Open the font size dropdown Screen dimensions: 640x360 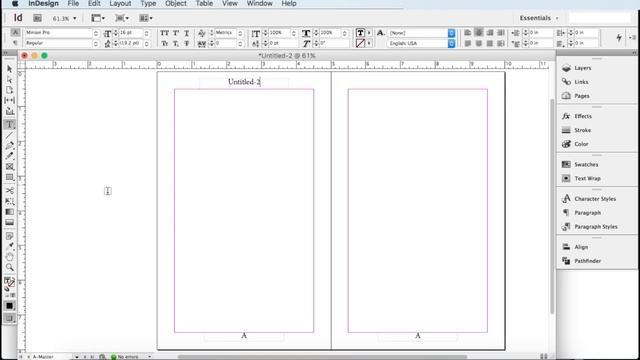[x=147, y=33]
